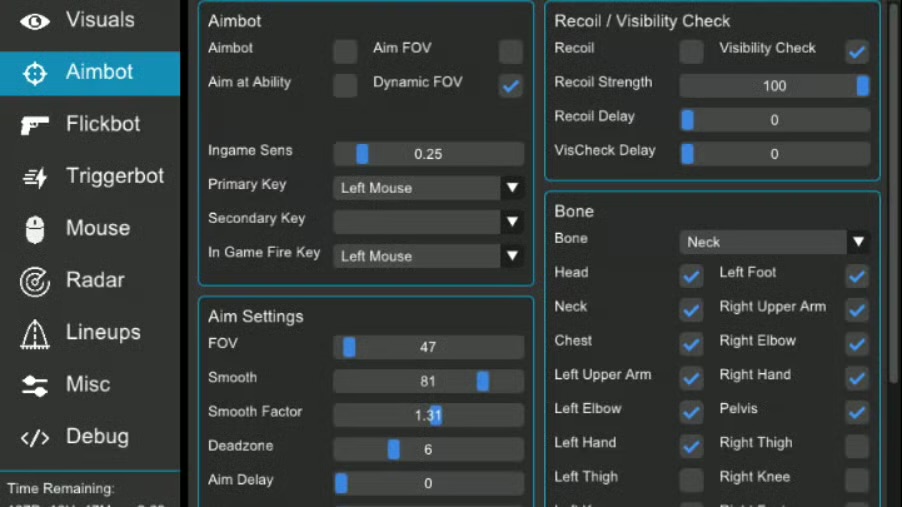Click the Smooth Factor slider
The image size is (902, 507).
coord(429,415)
